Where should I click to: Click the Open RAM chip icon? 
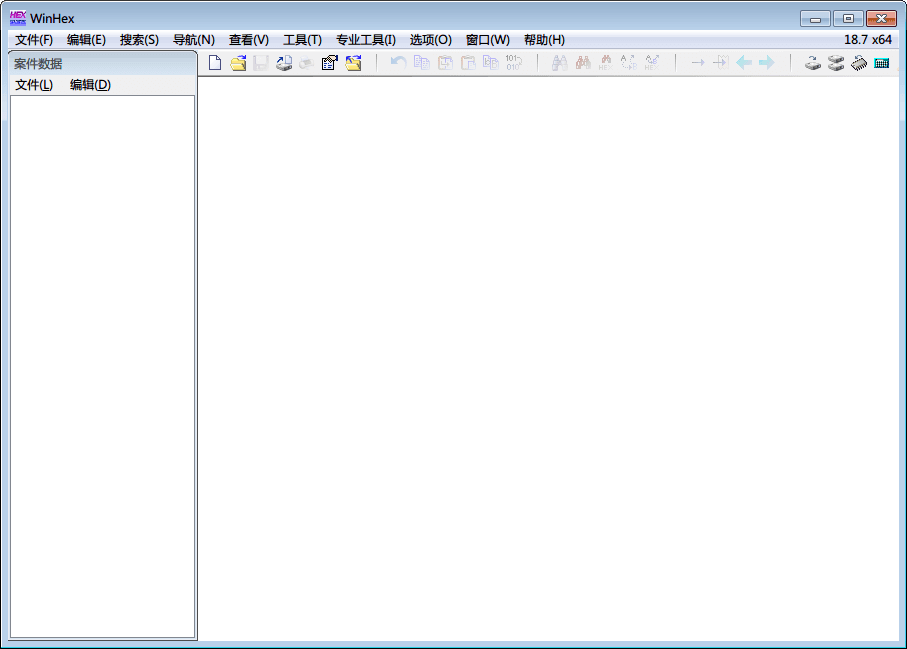859,62
